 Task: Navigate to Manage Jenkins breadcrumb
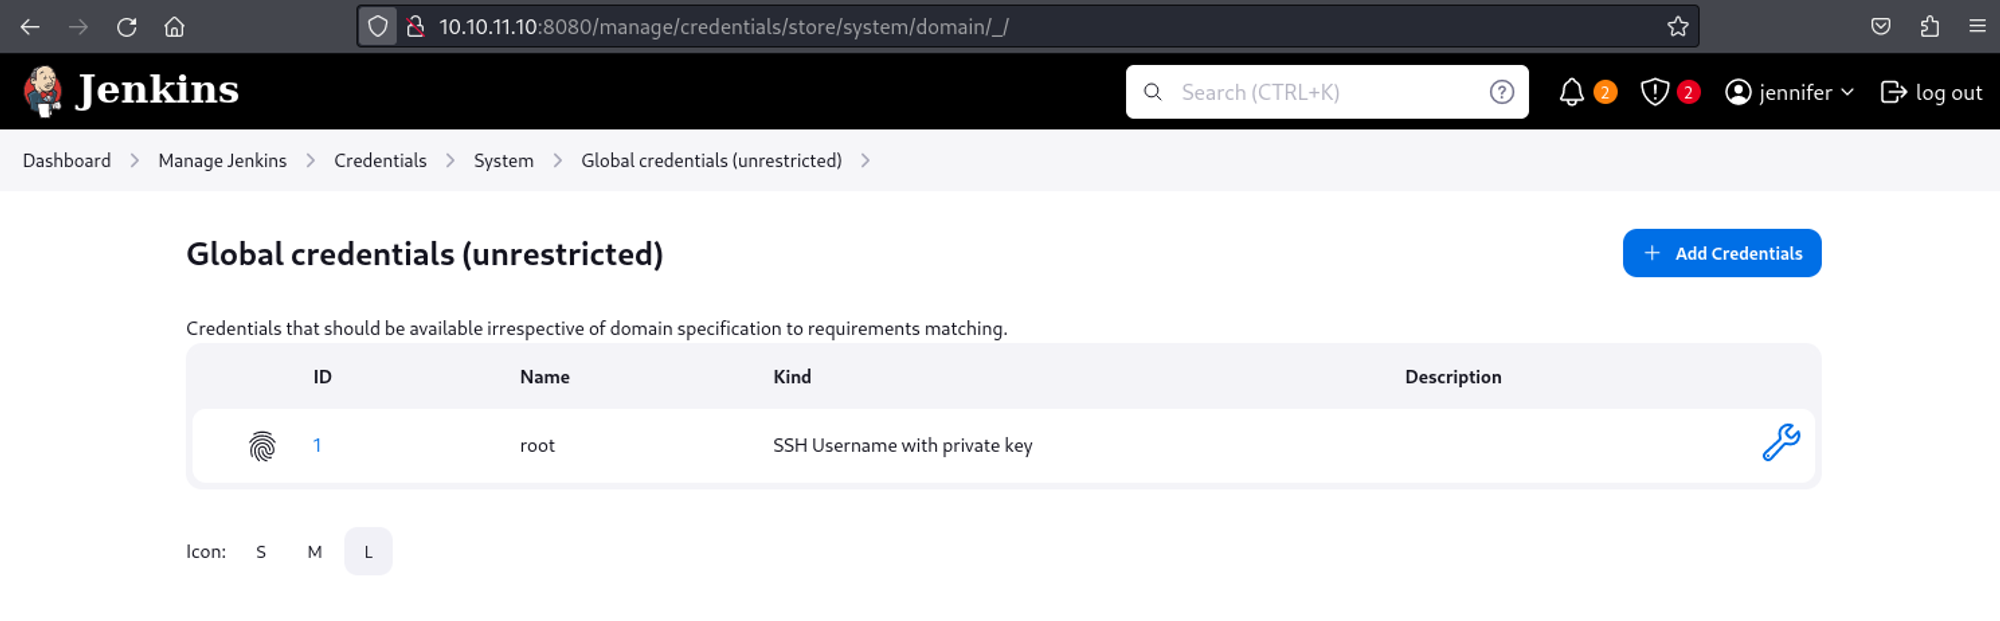coord(222,161)
